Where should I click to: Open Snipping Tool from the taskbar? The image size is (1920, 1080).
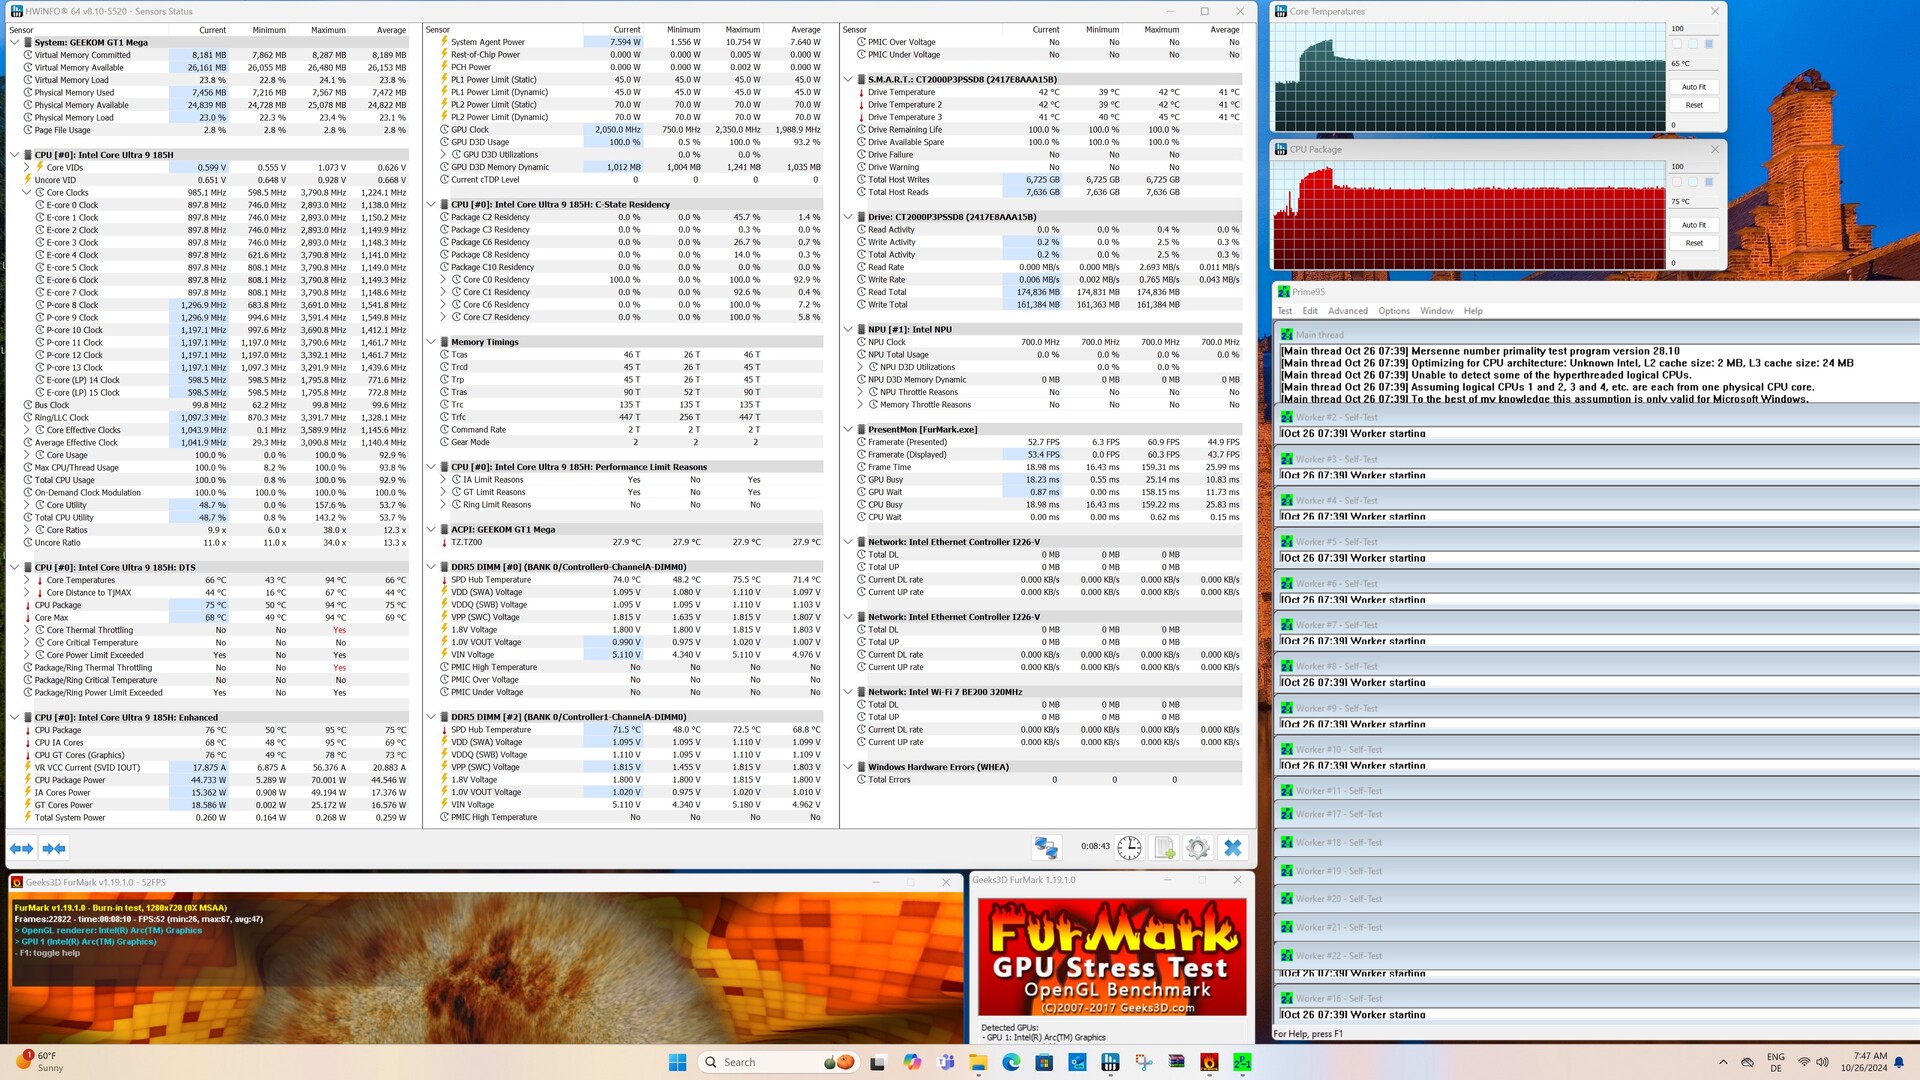click(x=1143, y=1062)
